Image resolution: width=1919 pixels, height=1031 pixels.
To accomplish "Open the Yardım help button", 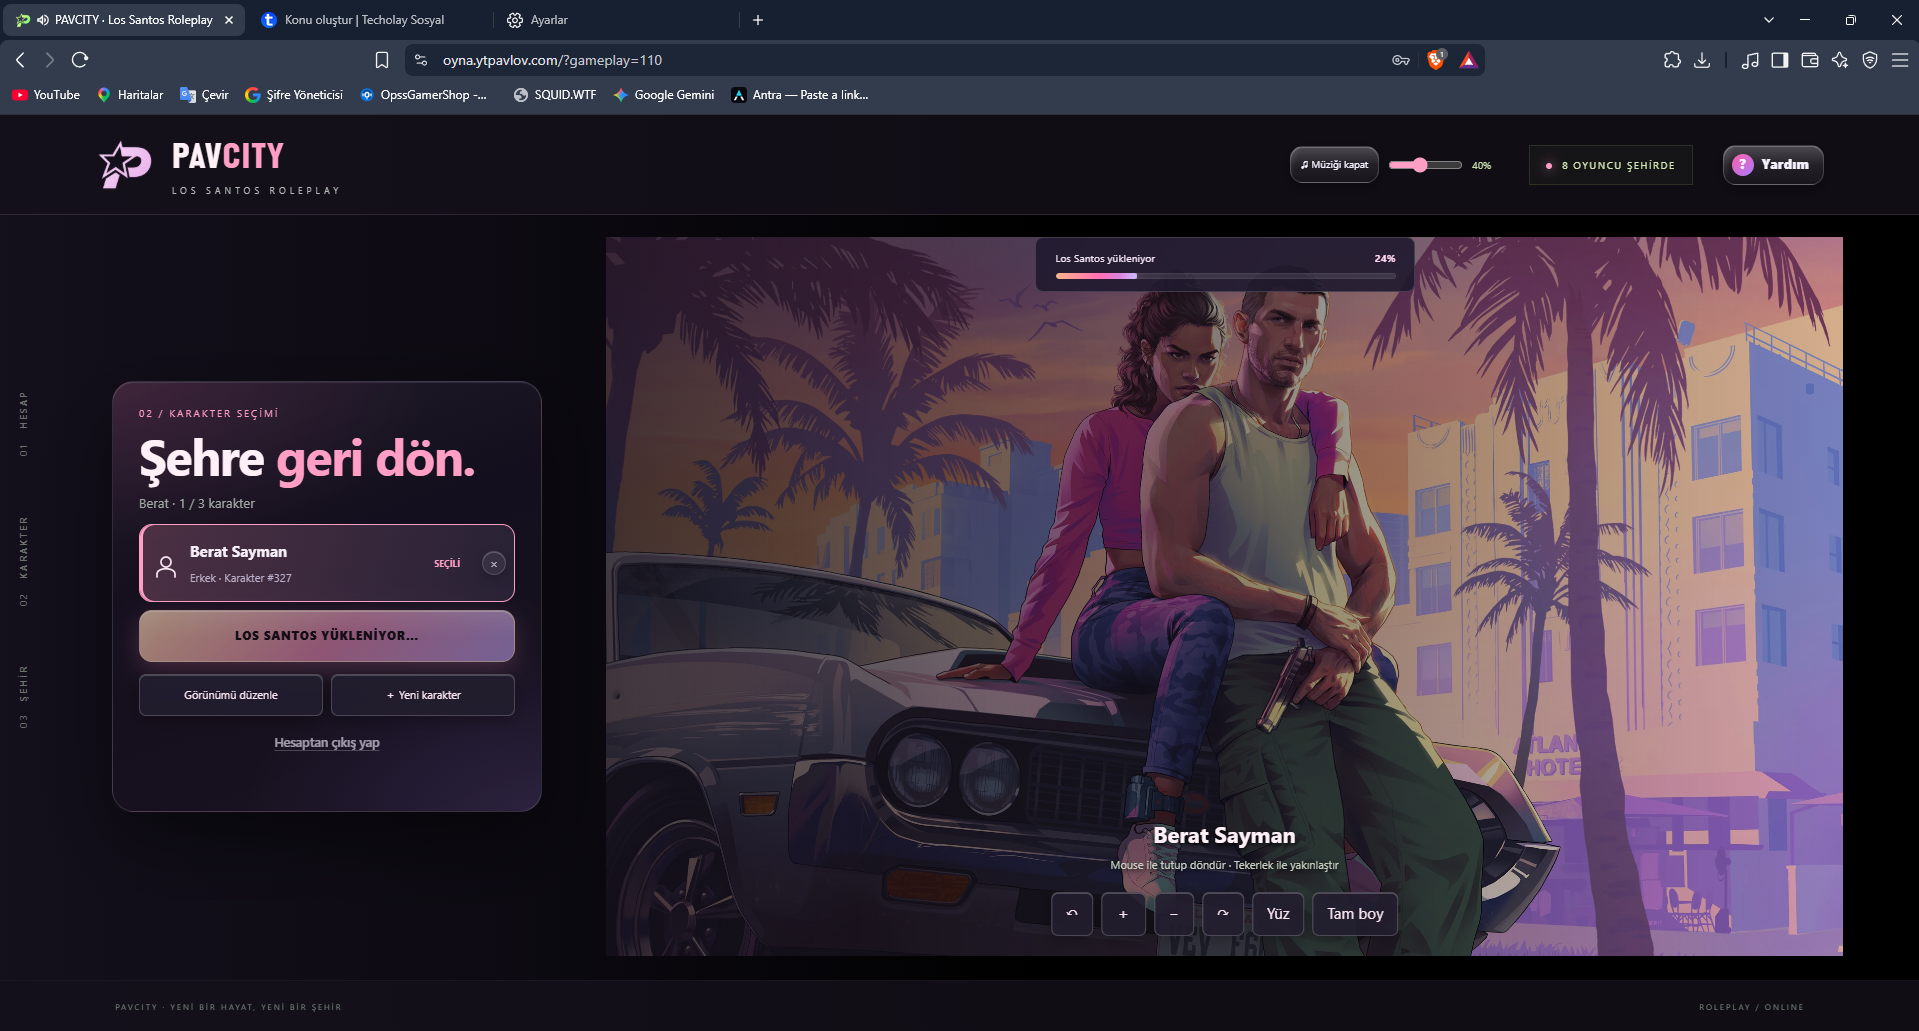I will 1773,165.
